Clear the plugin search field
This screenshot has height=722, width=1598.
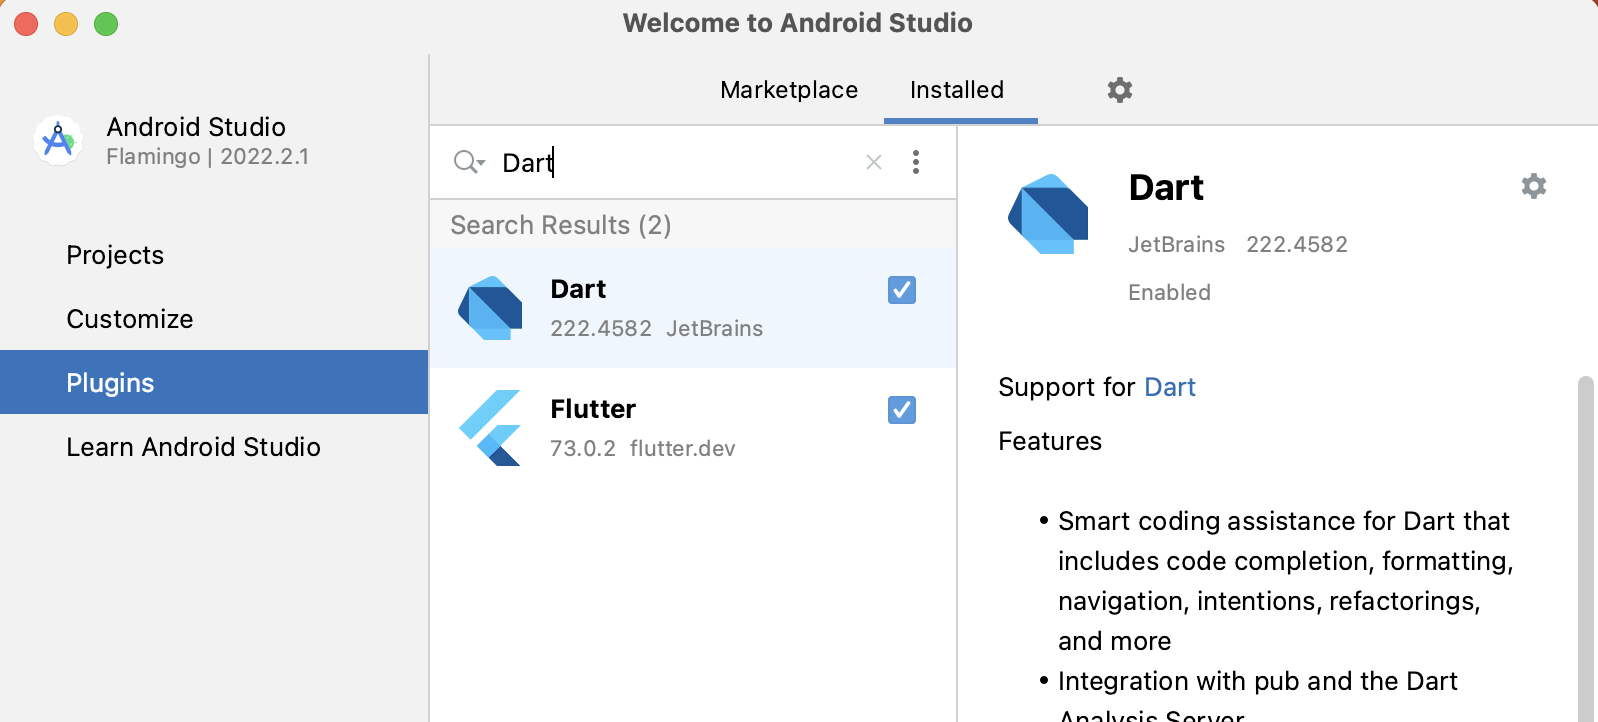pyautogui.click(x=874, y=162)
